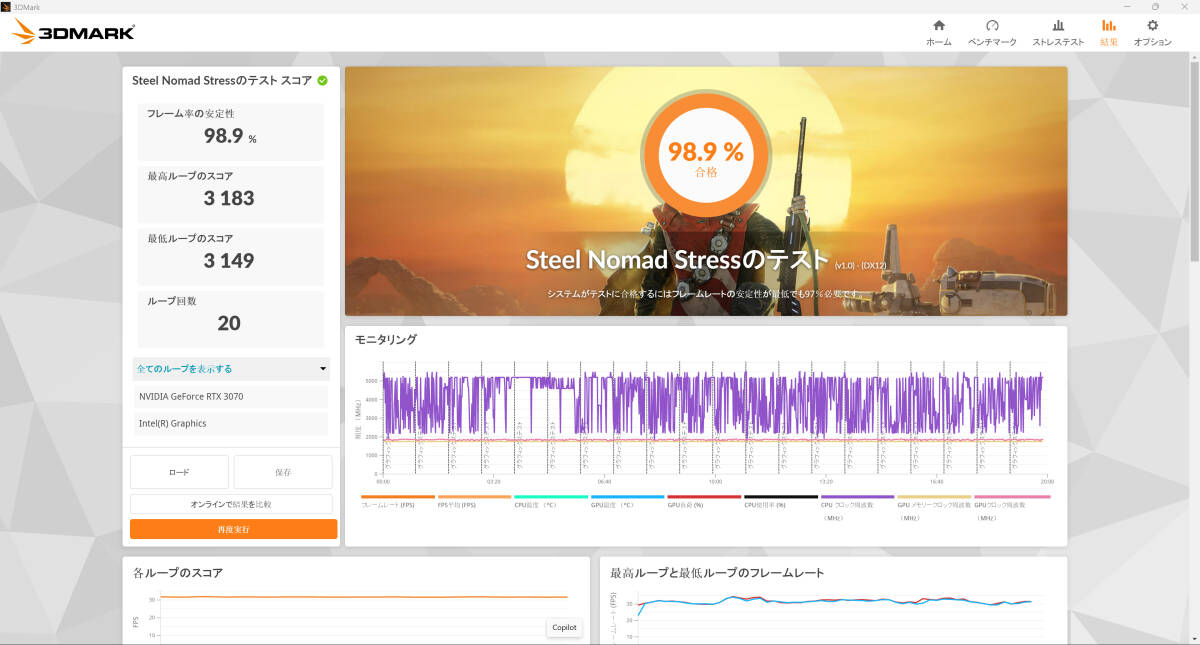Image resolution: width=1200 pixels, height=645 pixels.
Task: Toggle CPU温度 (°C) legend swatch
Action: coord(551,496)
